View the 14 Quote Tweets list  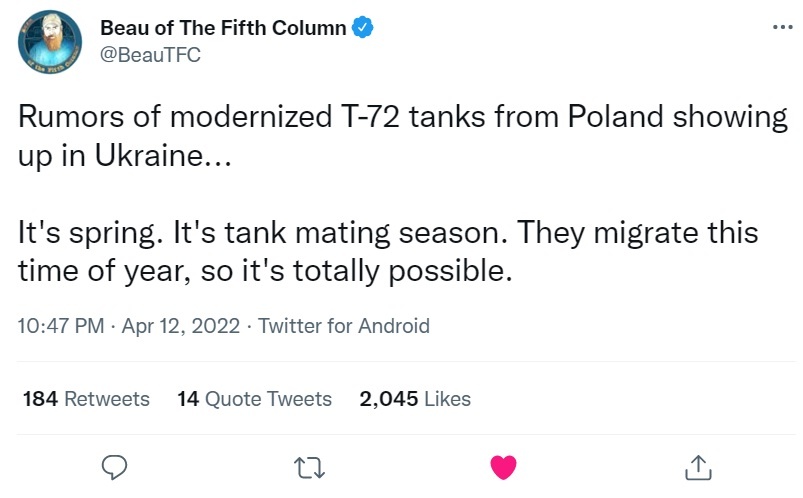point(255,399)
